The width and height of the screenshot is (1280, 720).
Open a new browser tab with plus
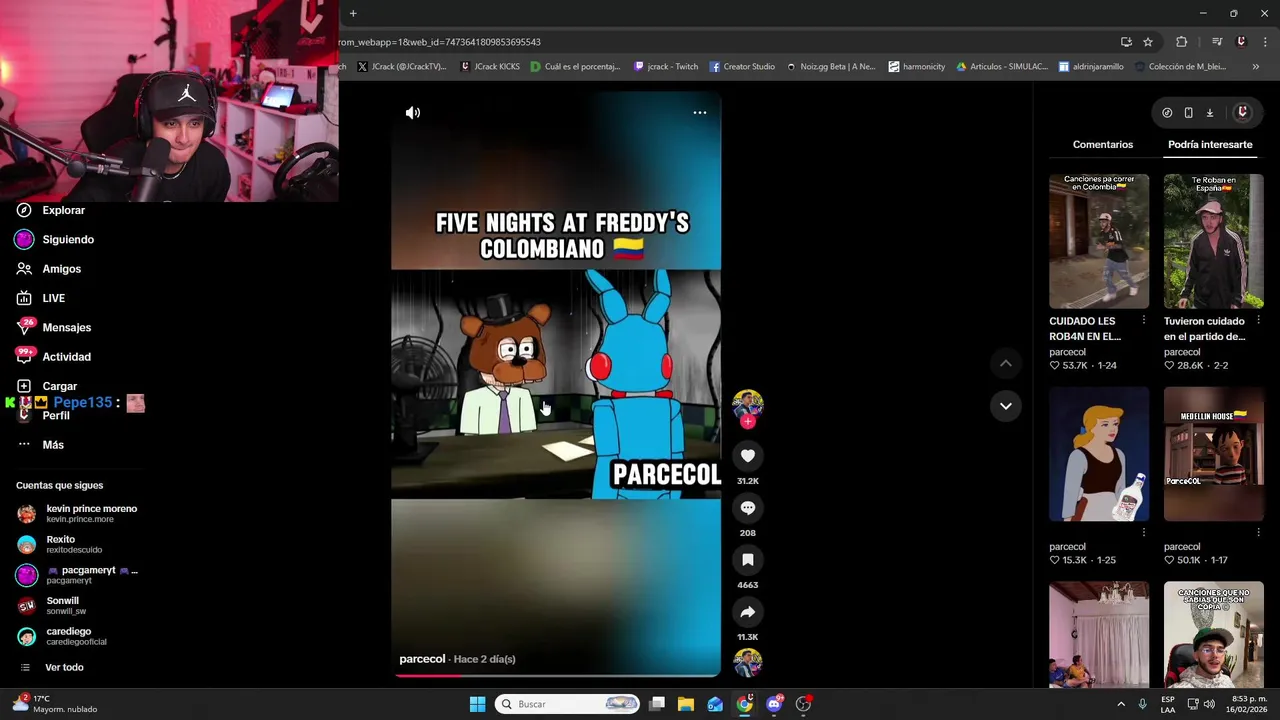pyautogui.click(x=353, y=13)
